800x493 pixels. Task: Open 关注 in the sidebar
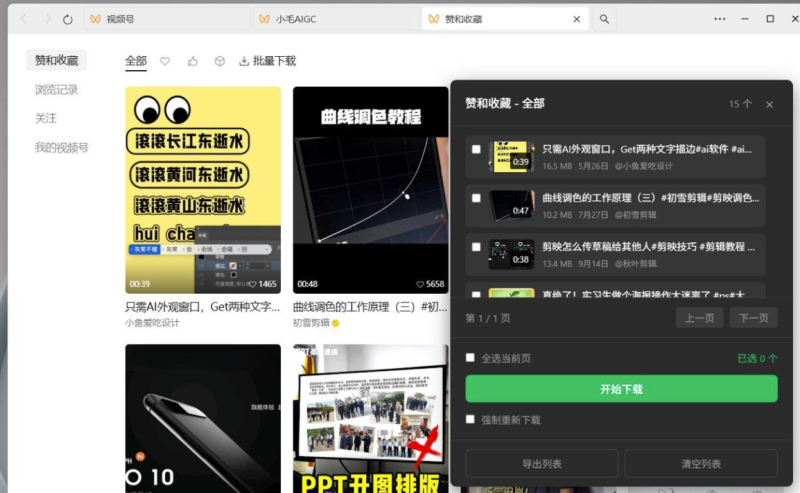46,118
